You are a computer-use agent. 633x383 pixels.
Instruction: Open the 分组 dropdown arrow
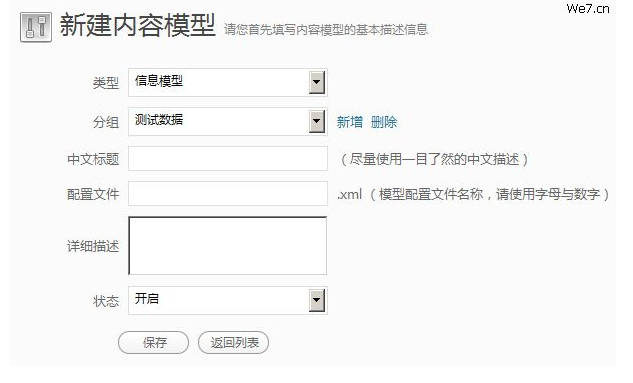coord(317,121)
